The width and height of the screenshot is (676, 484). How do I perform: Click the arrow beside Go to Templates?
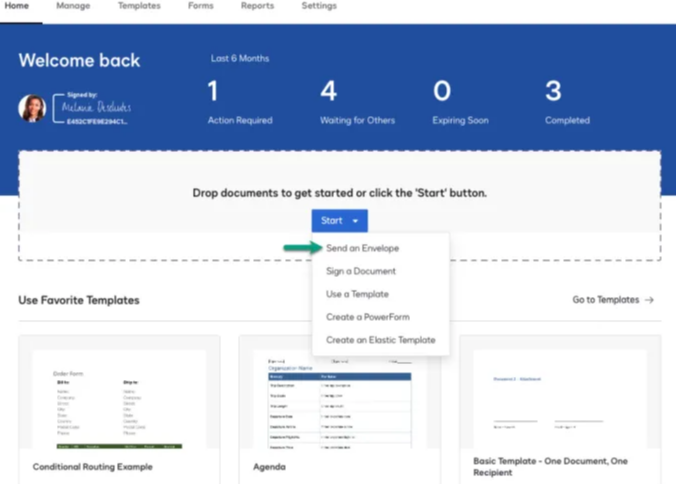(x=649, y=300)
